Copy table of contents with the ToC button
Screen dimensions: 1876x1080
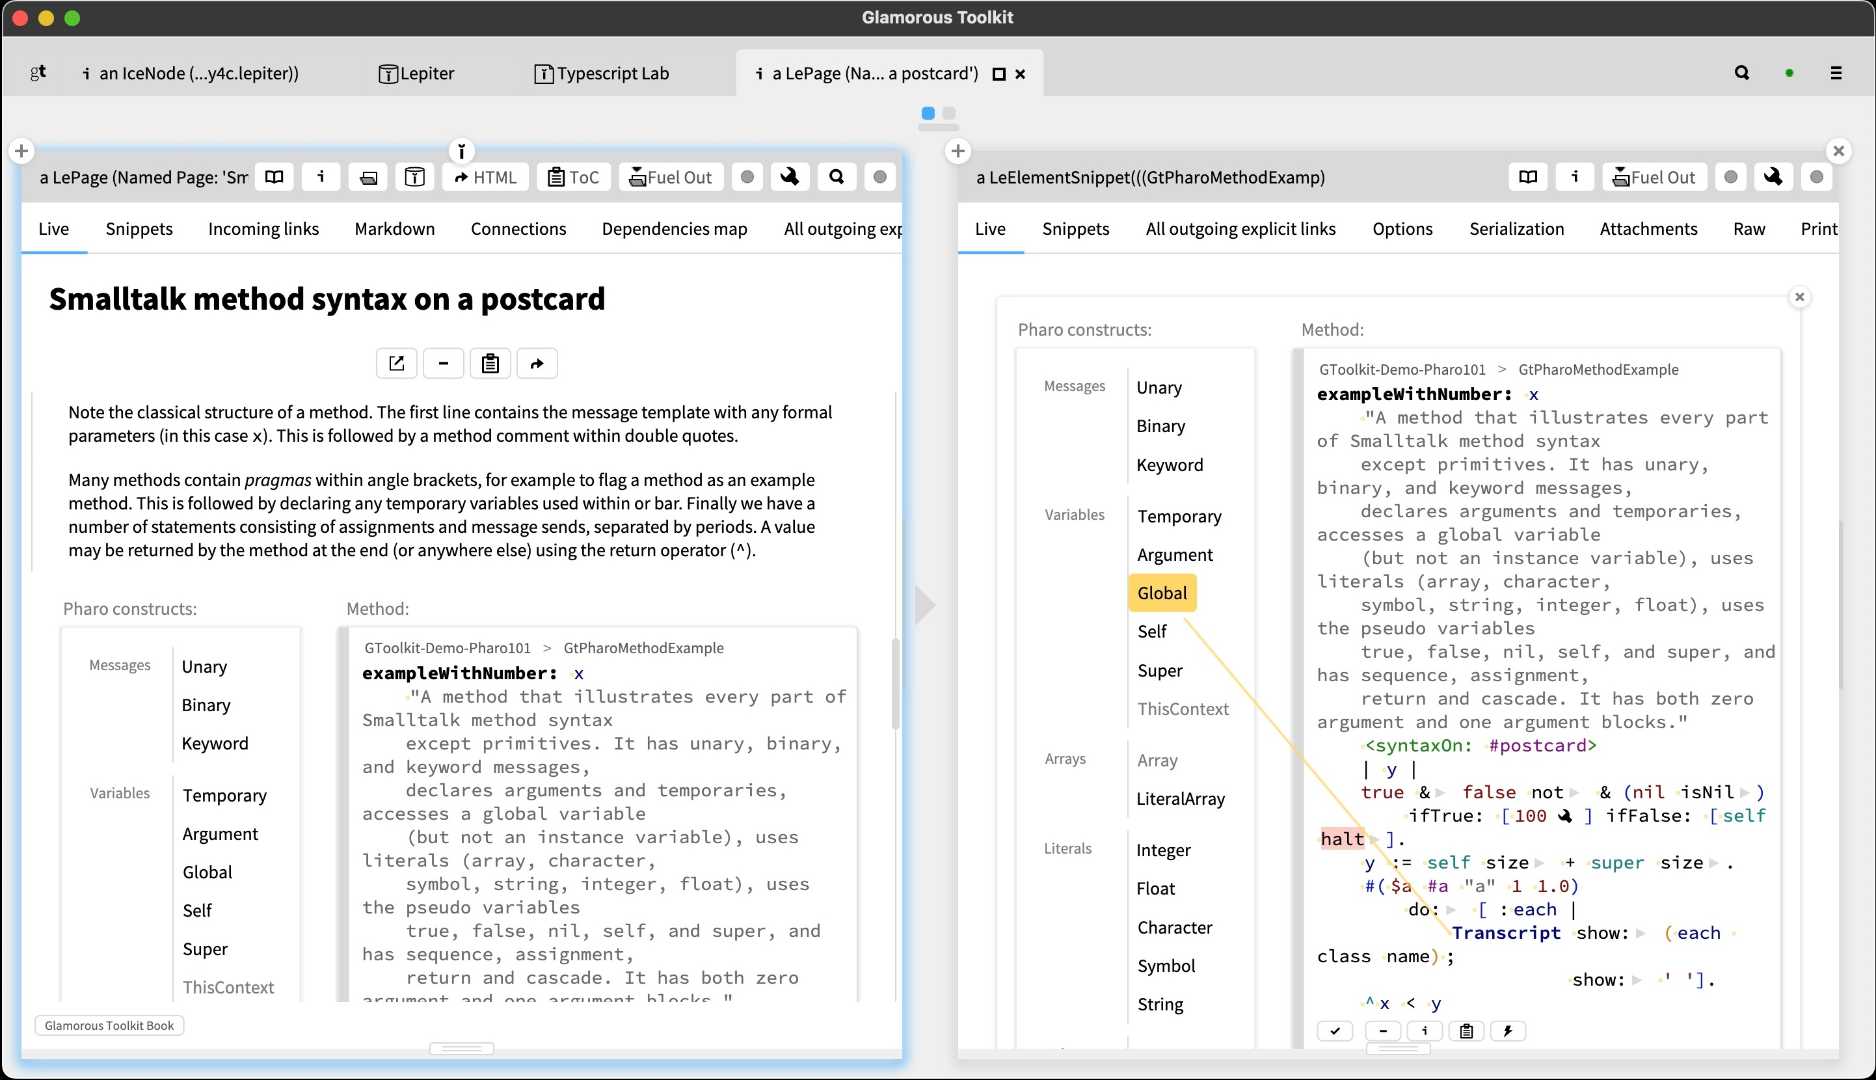574,177
